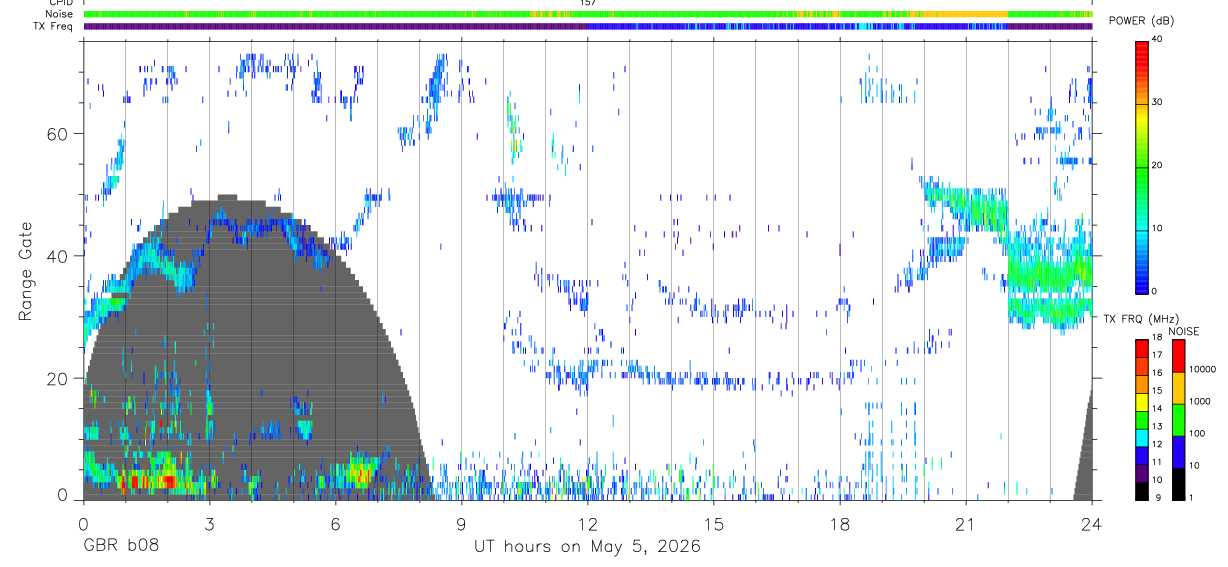Pick the orange 1000-10000 NOISE swatch

coord(1178,388)
